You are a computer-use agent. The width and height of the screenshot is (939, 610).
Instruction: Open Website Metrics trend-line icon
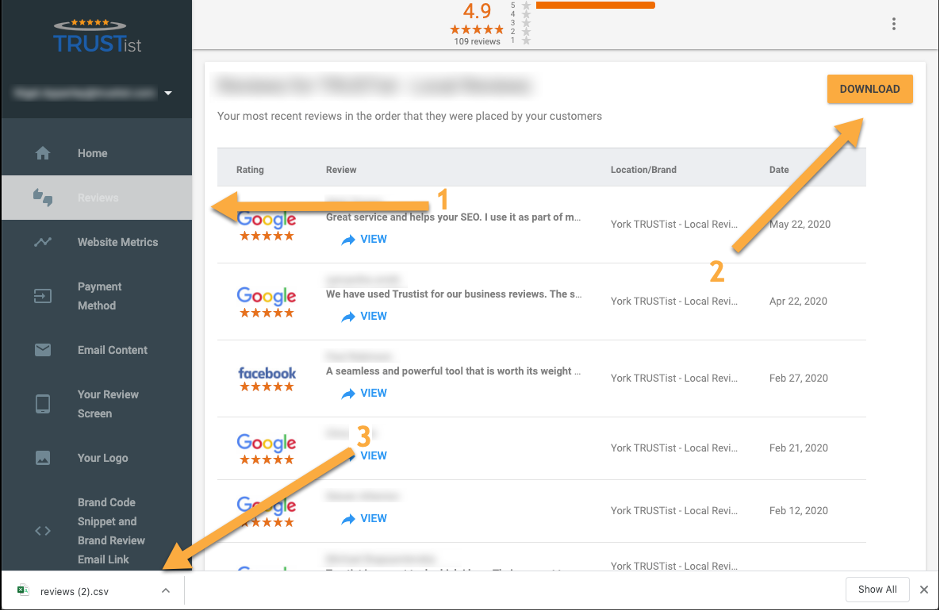[43, 242]
